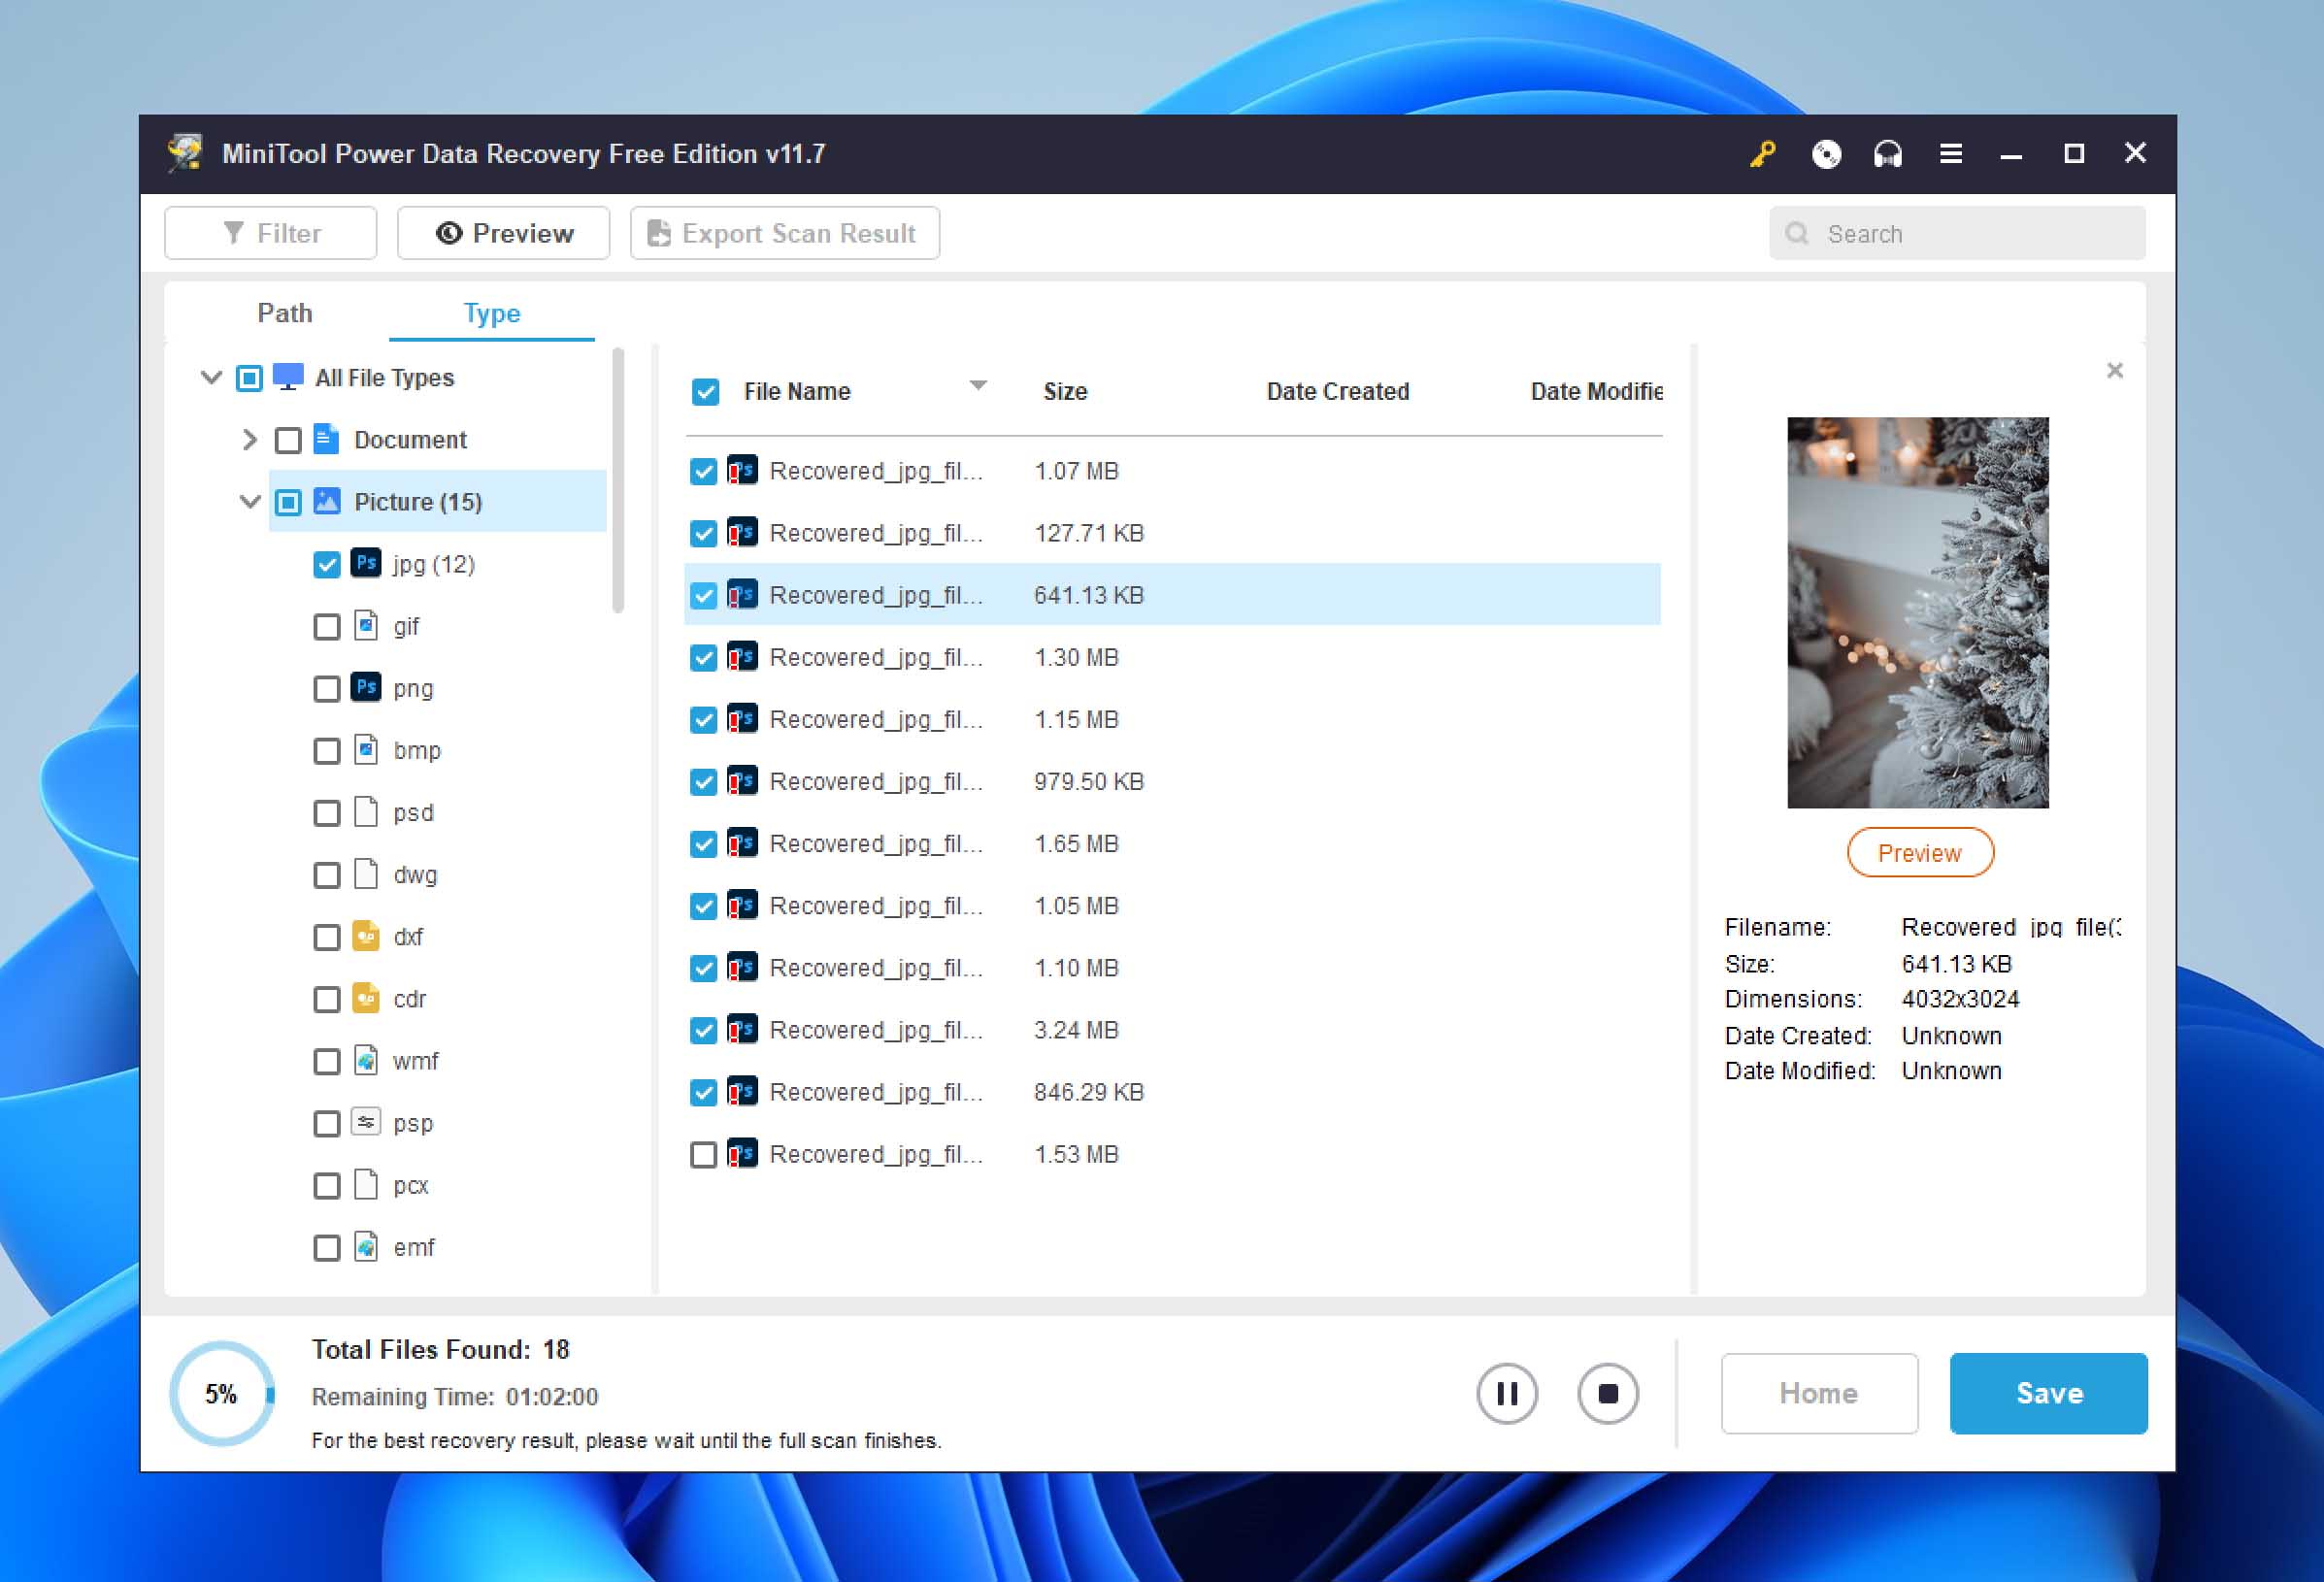Click the cdr file icon

(366, 998)
